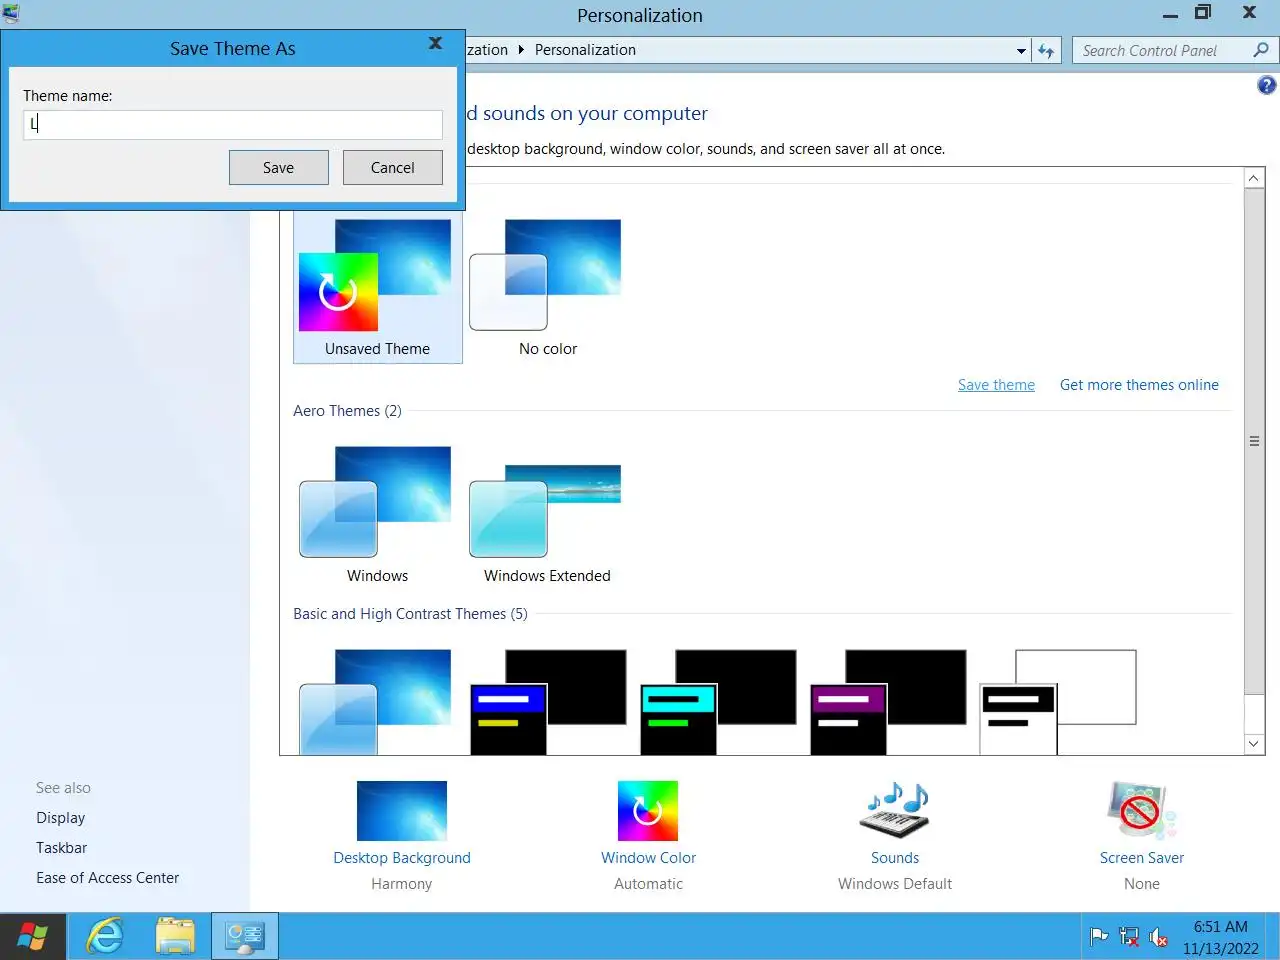
Task: Click the Search Control Panel box
Action: click(1175, 50)
